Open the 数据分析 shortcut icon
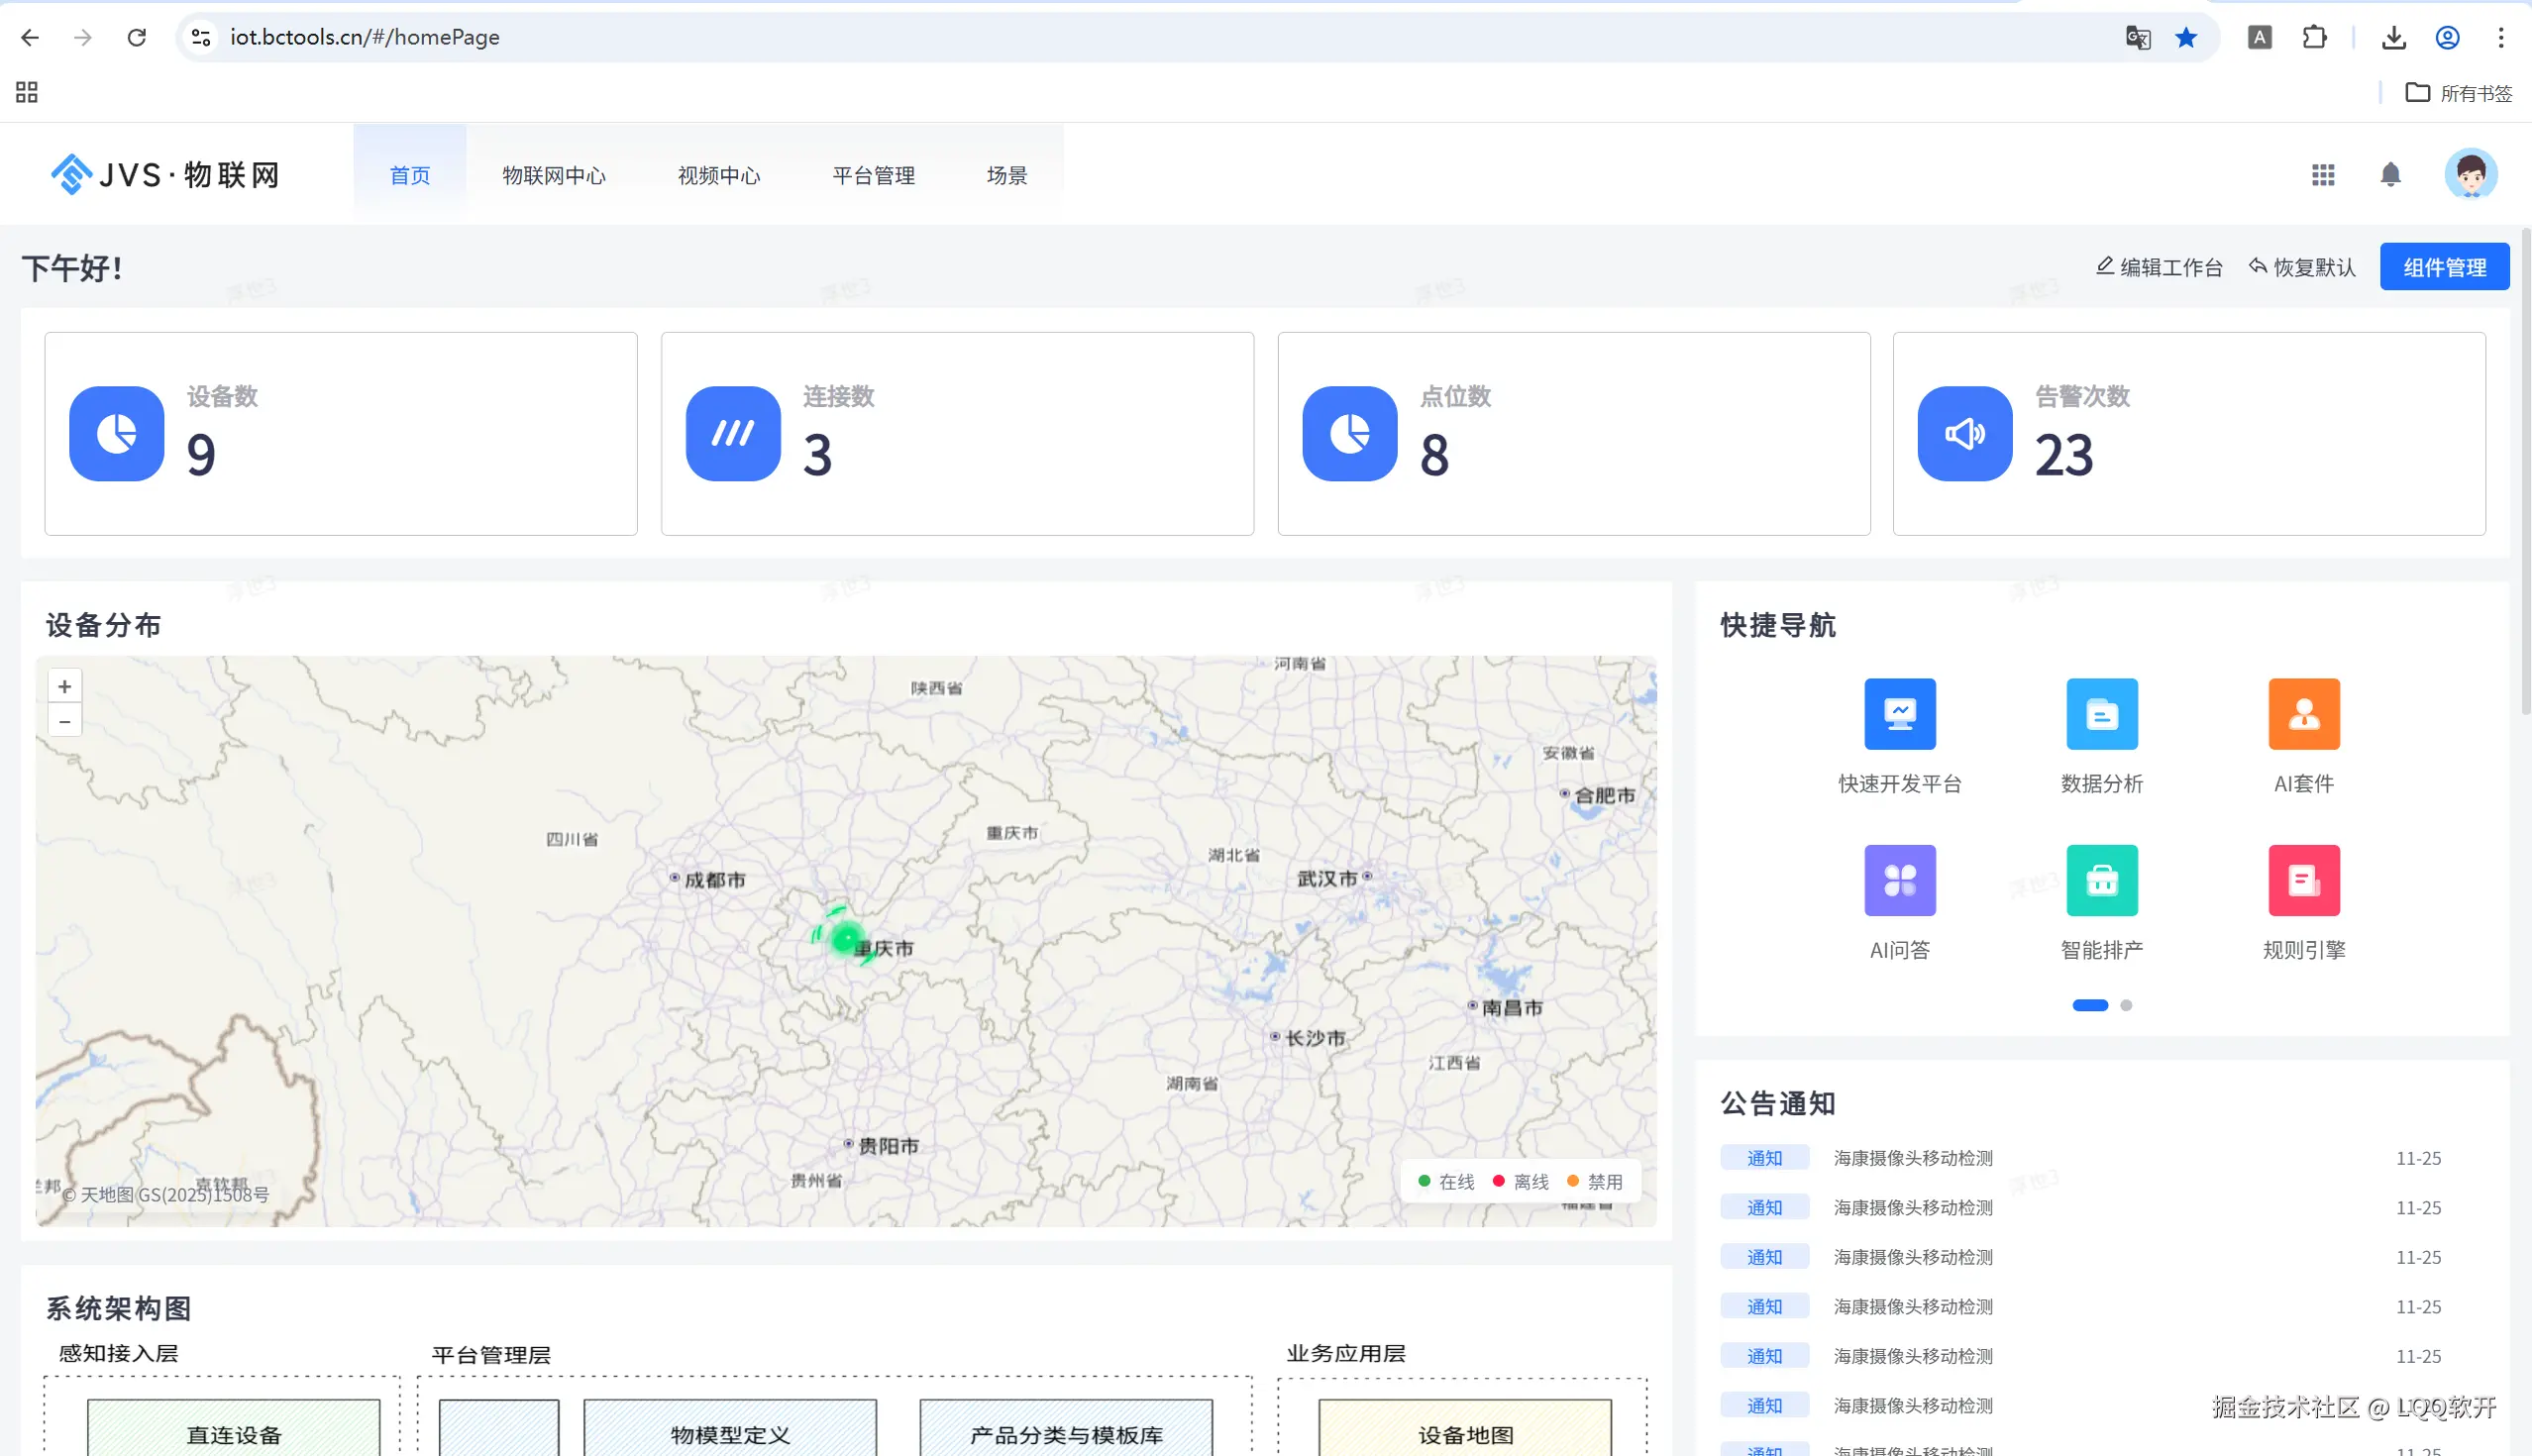This screenshot has width=2532, height=1456. (x=2101, y=714)
